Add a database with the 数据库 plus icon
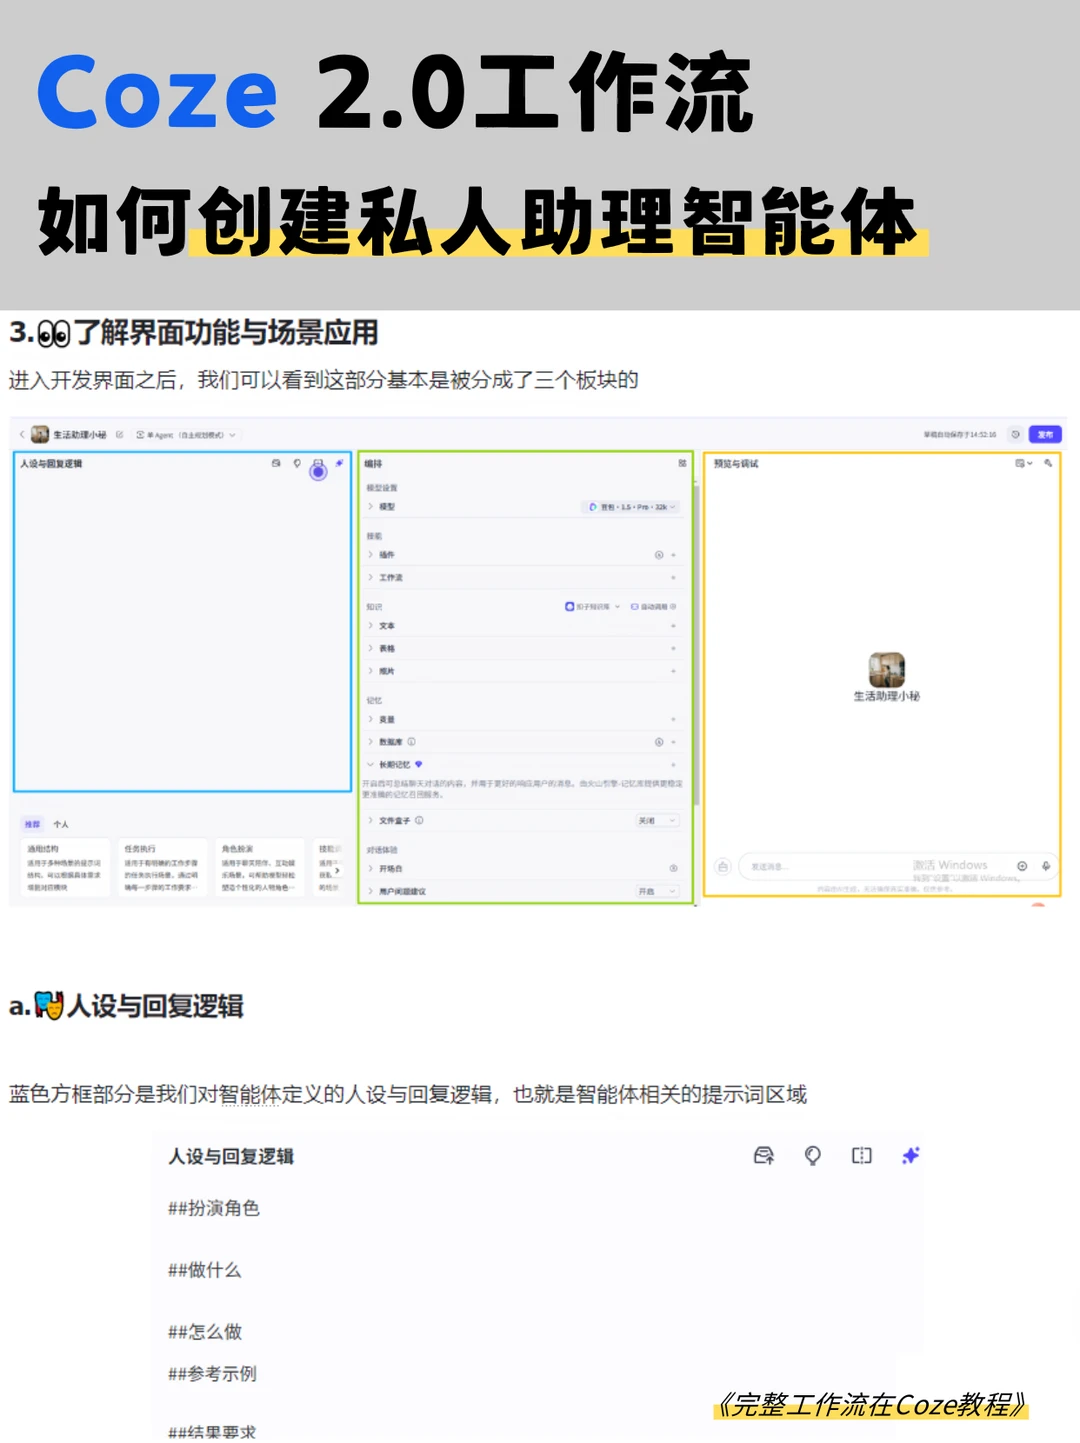 click(x=674, y=742)
